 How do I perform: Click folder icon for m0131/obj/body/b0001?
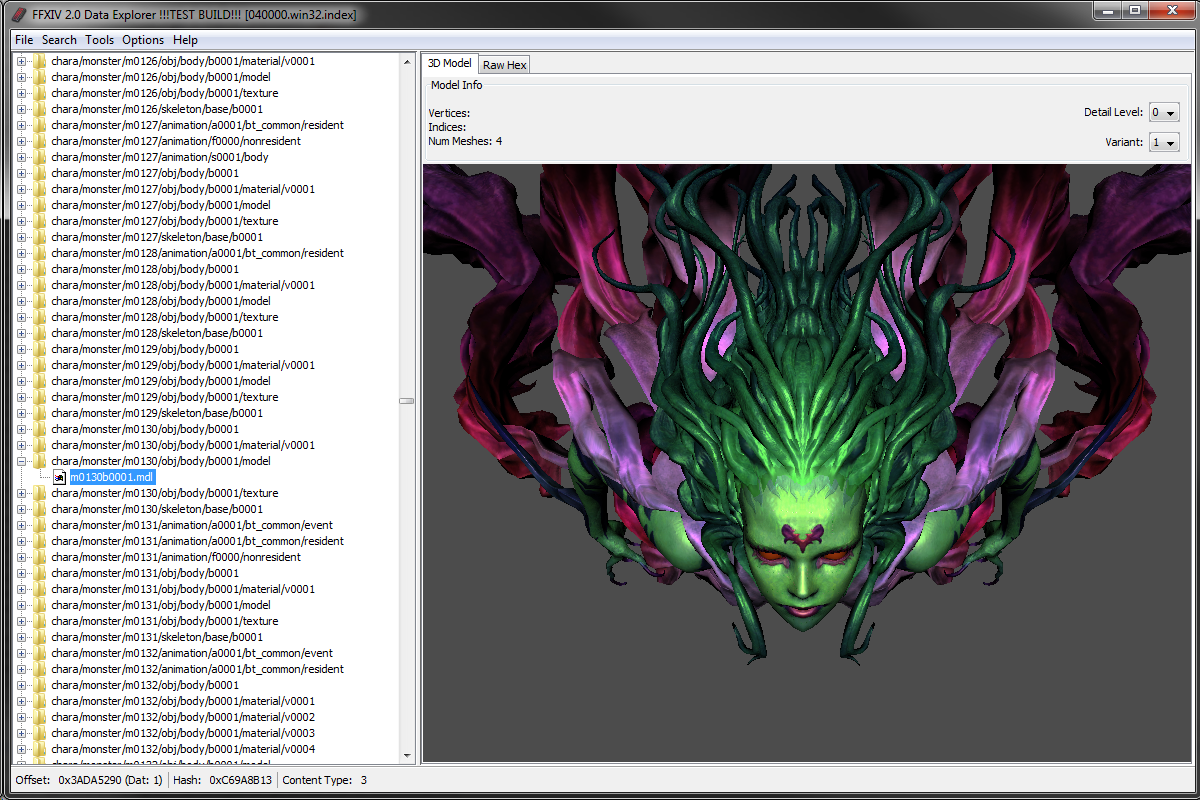pyautogui.click(x=40, y=573)
